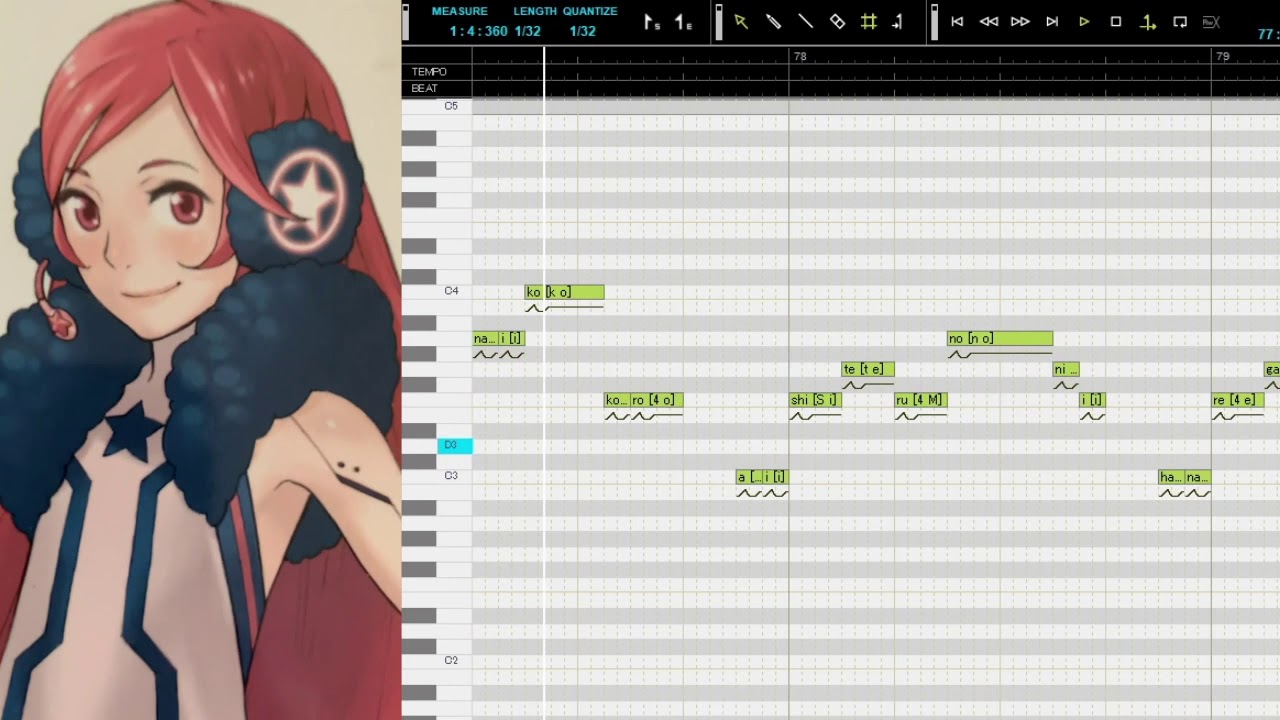Set the start marker flag
This screenshot has height=720, width=1280.
click(651, 22)
